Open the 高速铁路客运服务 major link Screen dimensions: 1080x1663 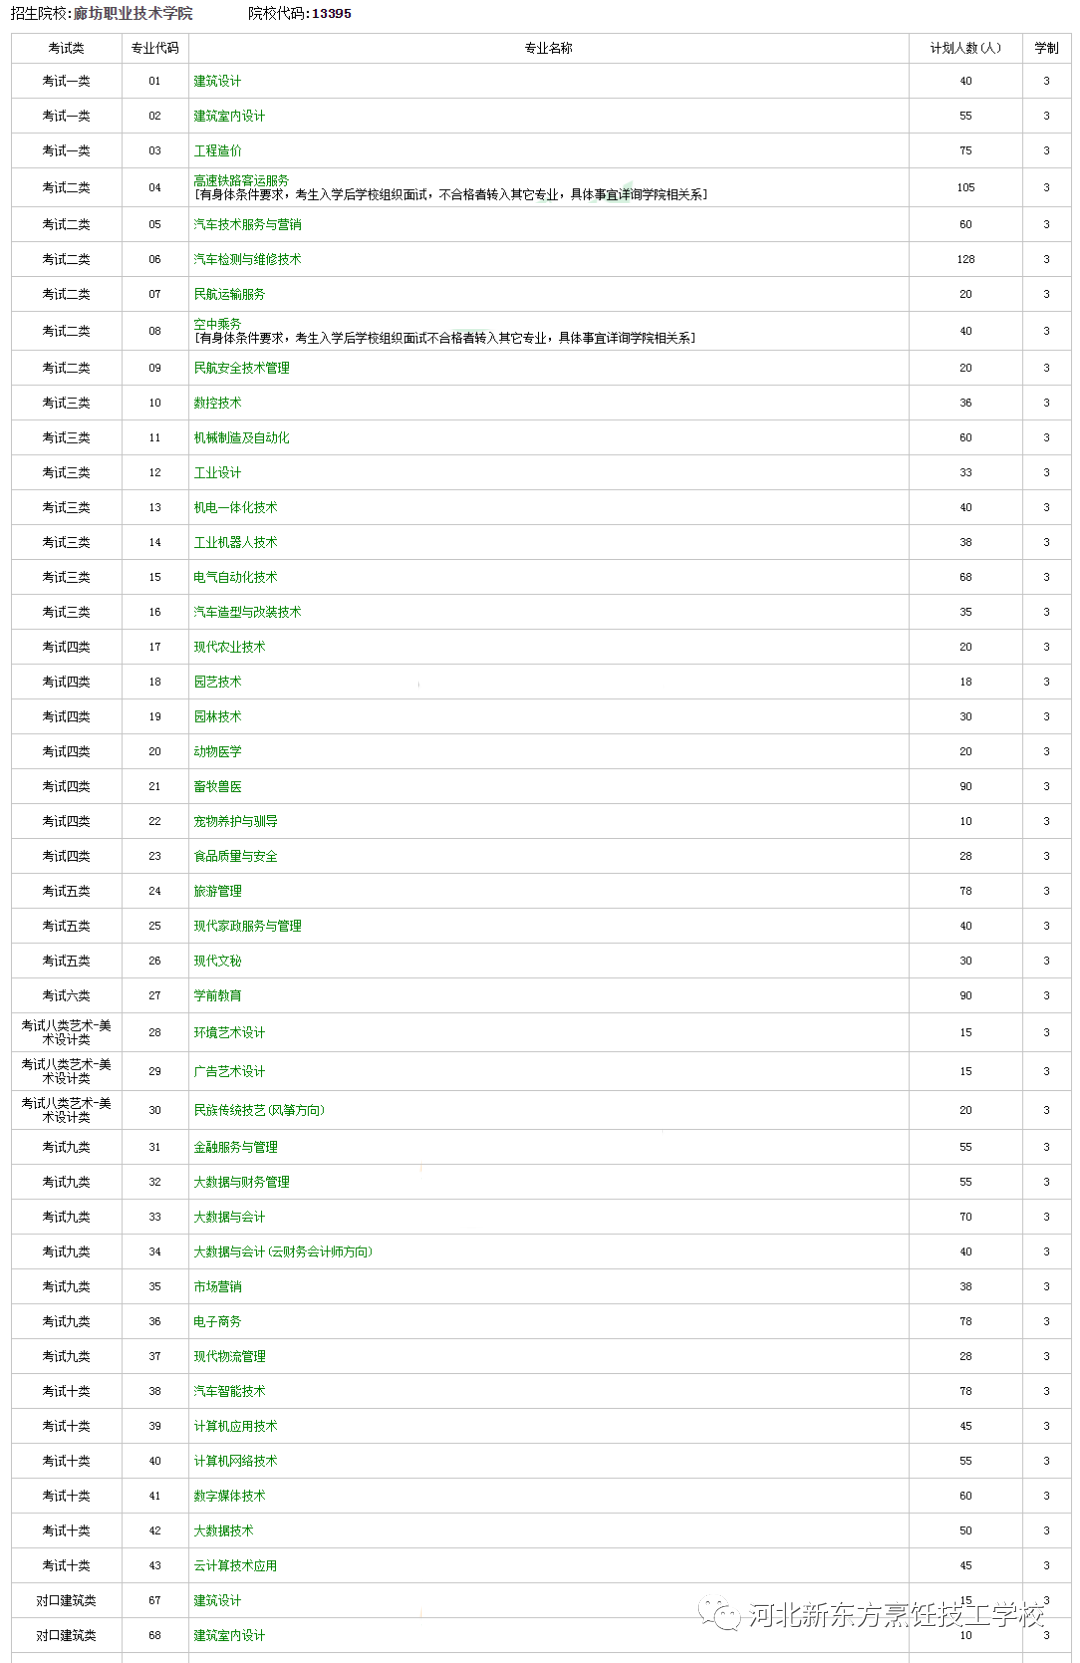coord(241,180)
